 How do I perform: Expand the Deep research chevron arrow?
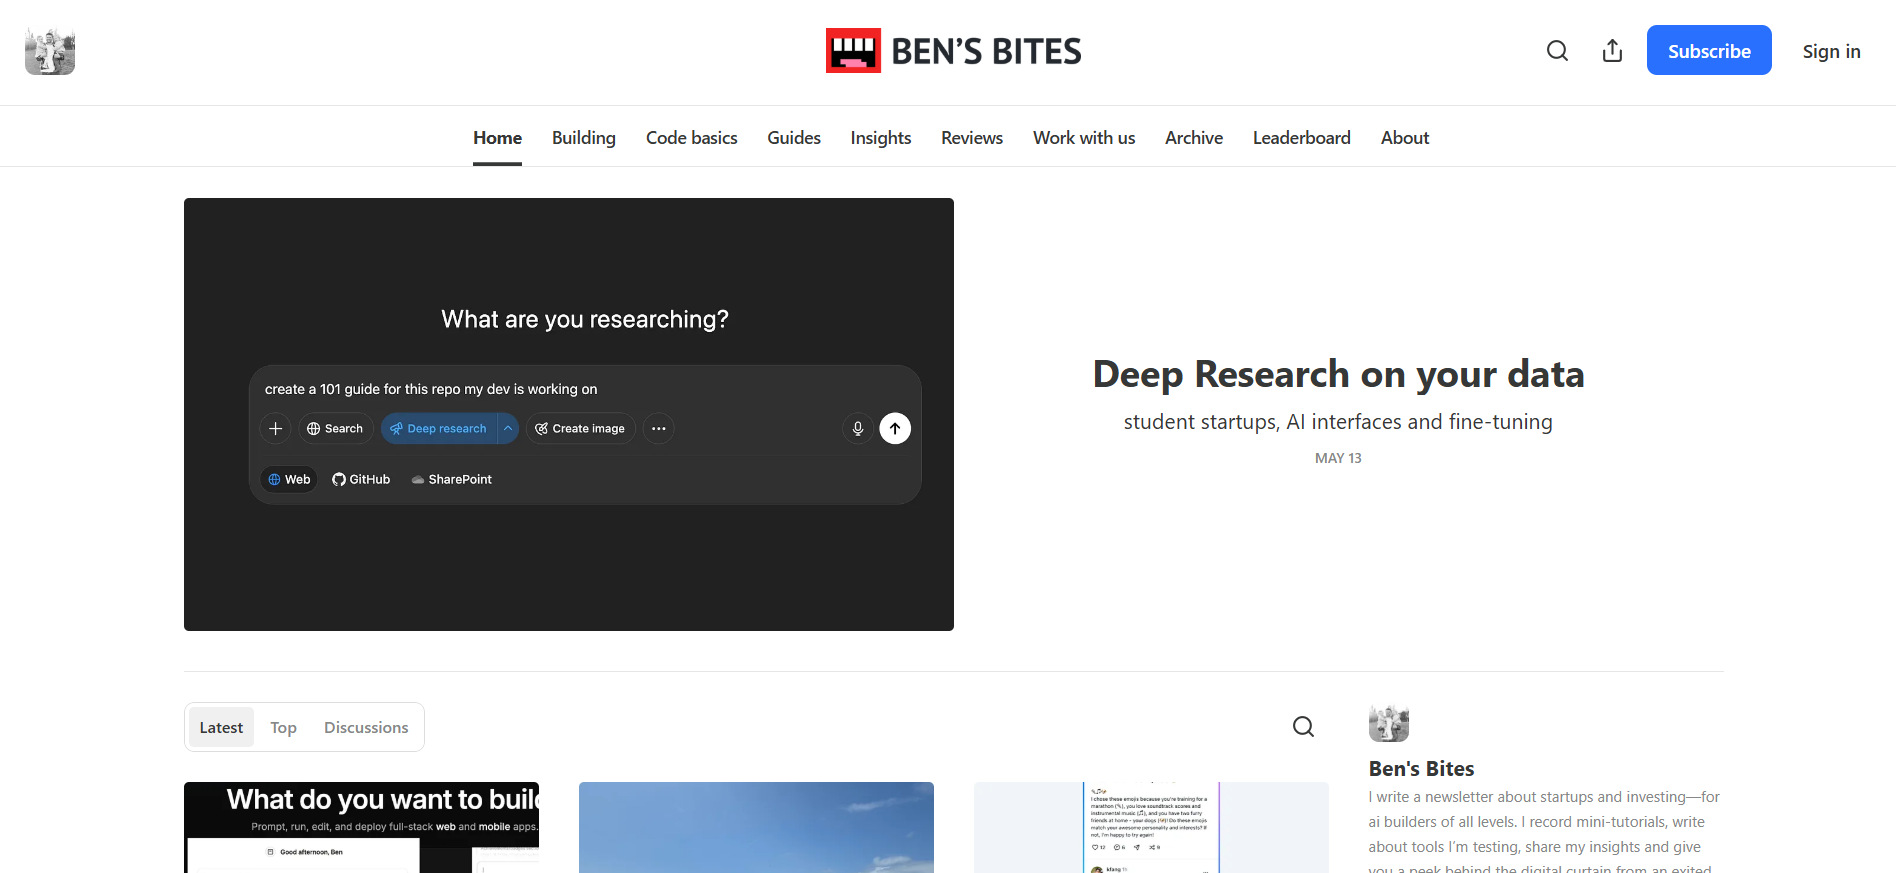pos(508,429)
